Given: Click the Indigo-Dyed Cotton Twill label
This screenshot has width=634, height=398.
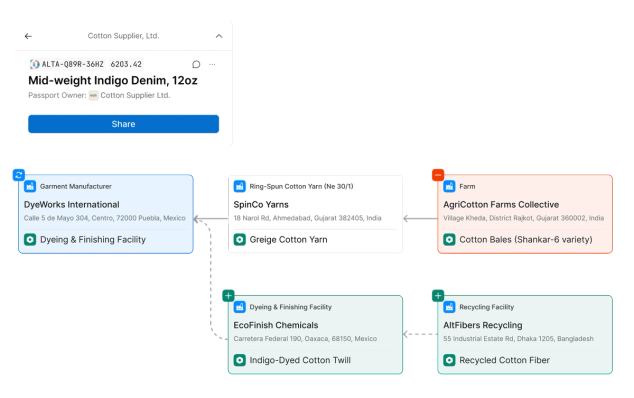Looking at the screenshot, I should coord(300,360).
